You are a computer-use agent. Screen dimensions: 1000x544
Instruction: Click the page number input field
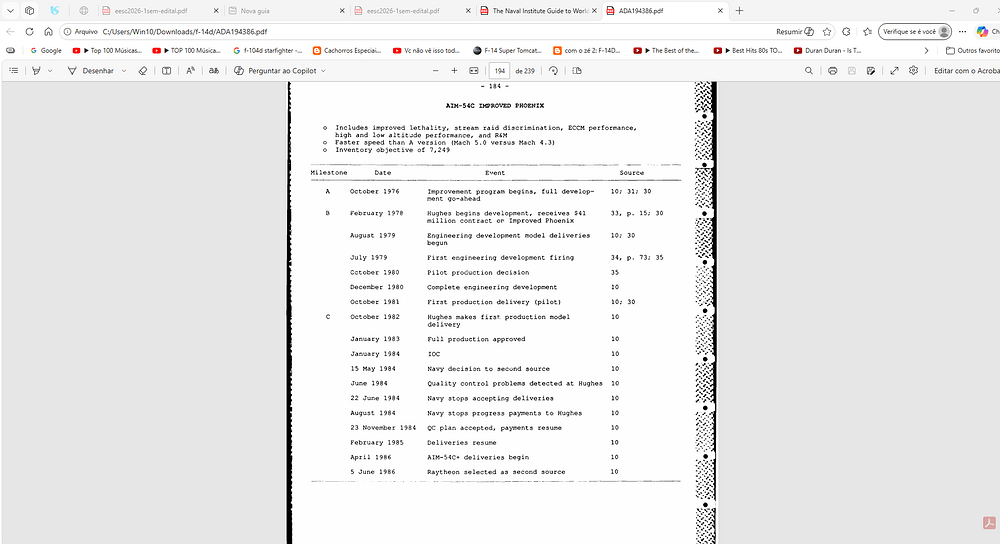[x=498, y=71]
